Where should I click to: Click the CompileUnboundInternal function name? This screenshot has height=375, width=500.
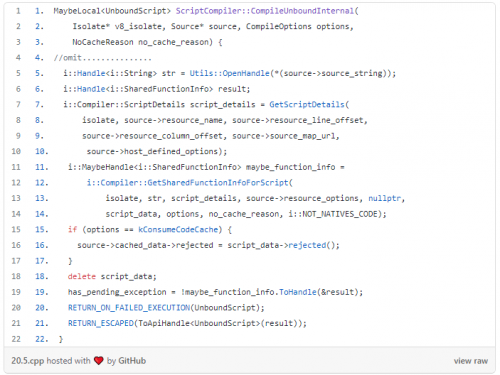pos(302,11)
